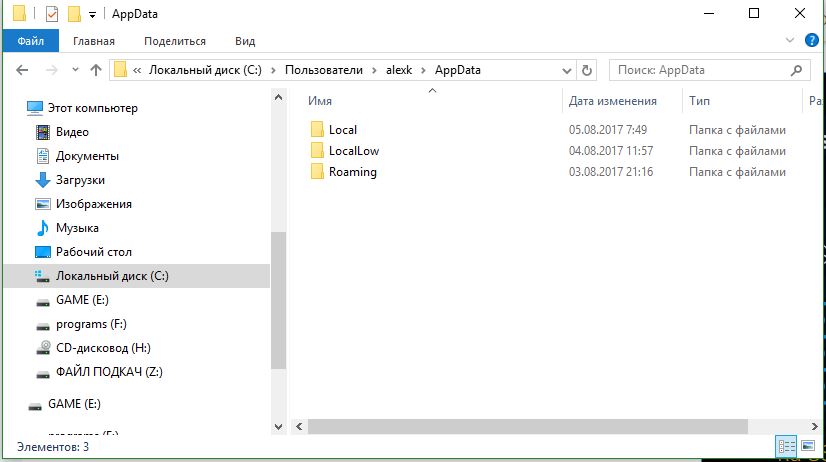Switch to the Главная ribbon tab

click(94, 41)
